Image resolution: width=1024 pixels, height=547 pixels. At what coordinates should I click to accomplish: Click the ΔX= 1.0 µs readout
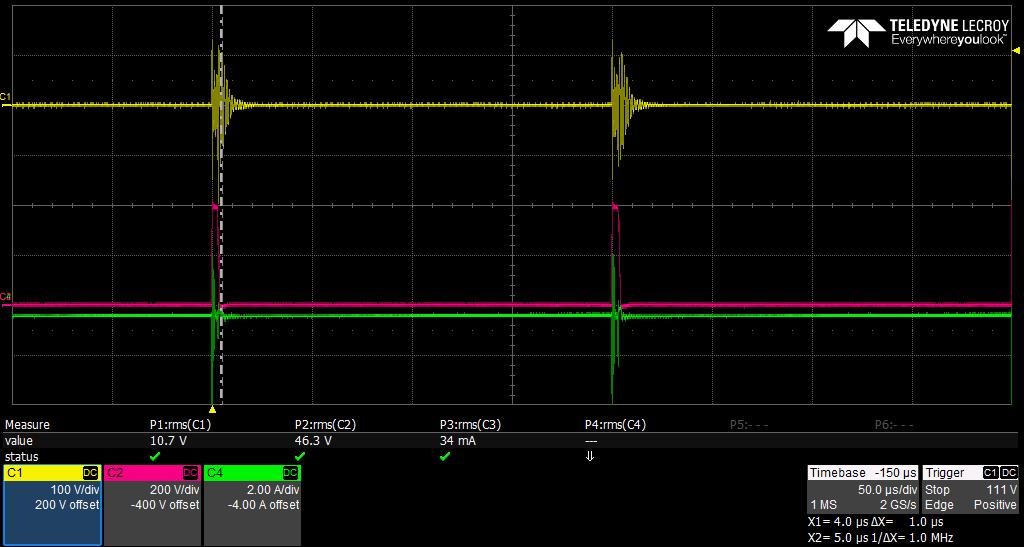[908, 522]
